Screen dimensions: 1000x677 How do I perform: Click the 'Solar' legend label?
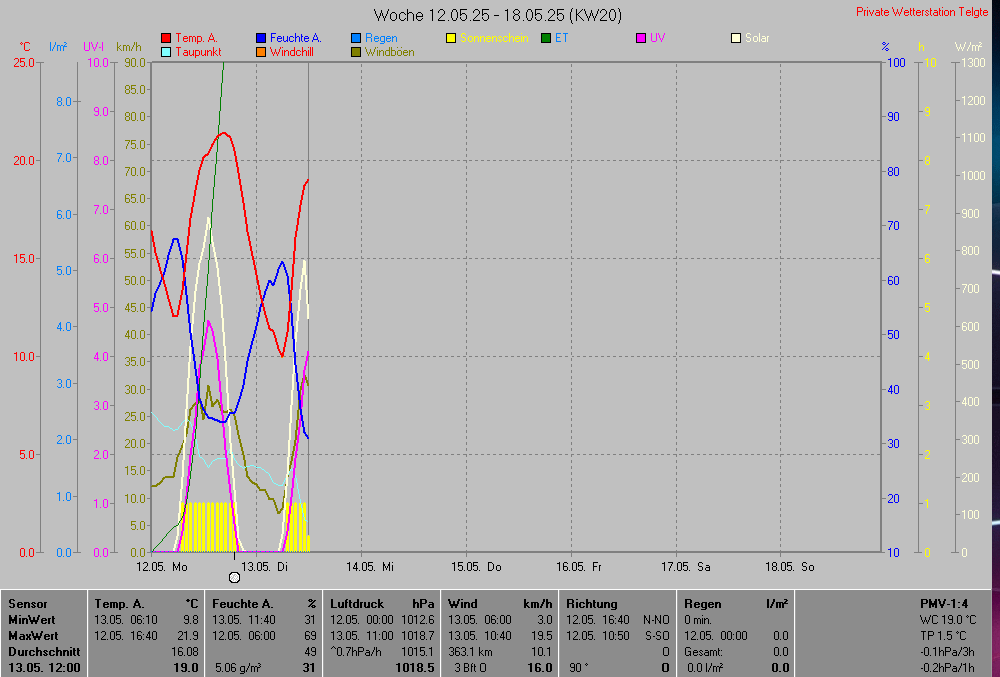[757, 38]
